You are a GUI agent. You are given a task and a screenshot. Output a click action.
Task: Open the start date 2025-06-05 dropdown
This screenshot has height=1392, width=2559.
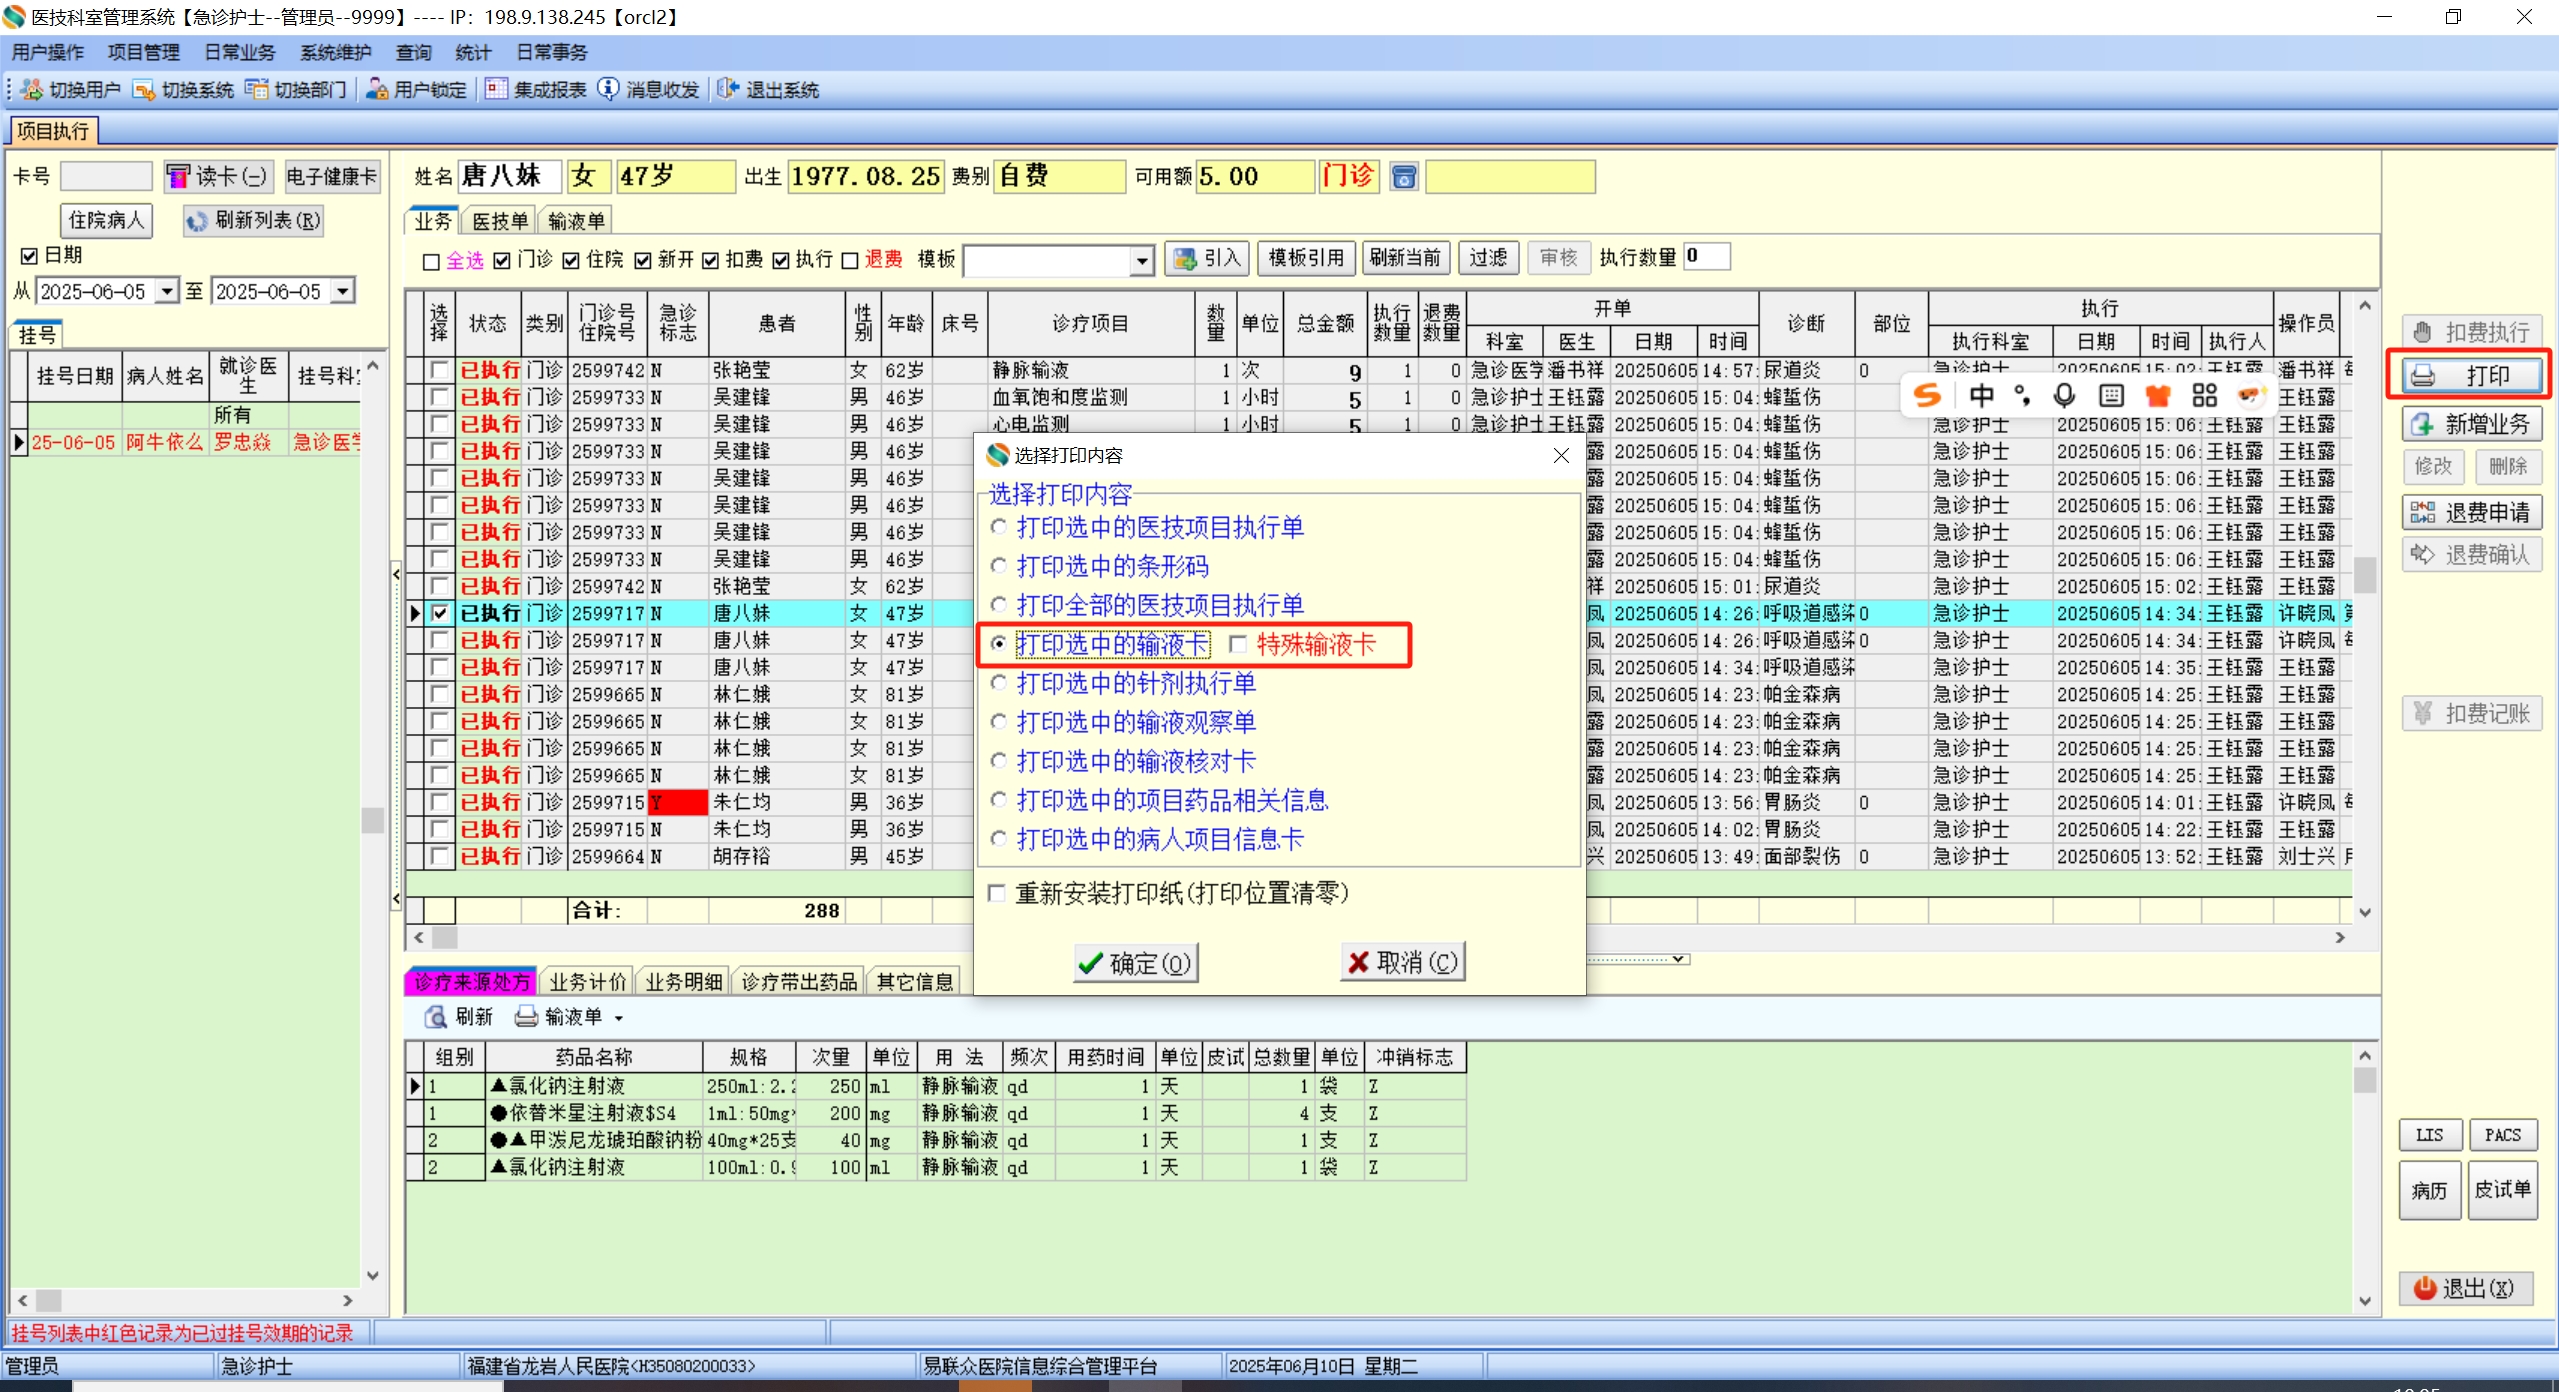167,291
